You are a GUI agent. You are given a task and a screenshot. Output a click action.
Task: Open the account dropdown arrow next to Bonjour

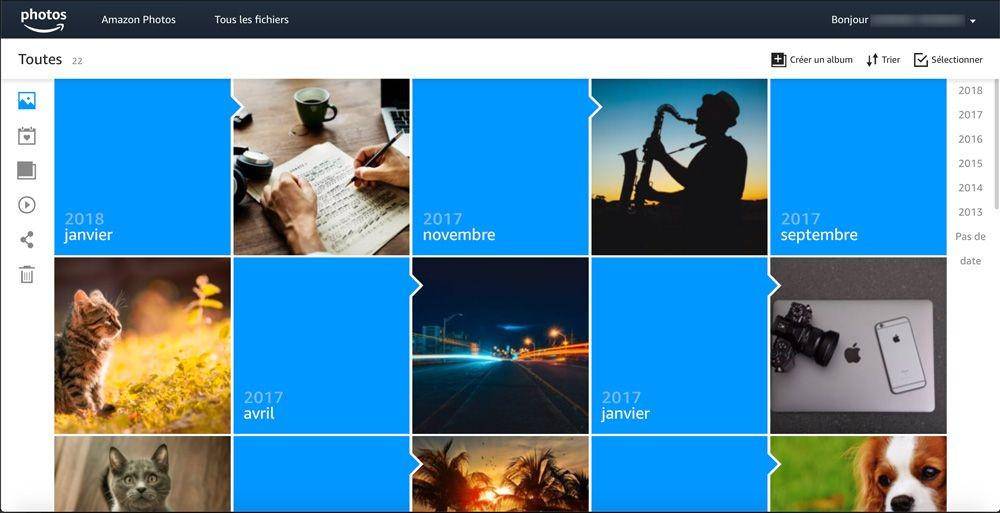[x=973, y=21]
